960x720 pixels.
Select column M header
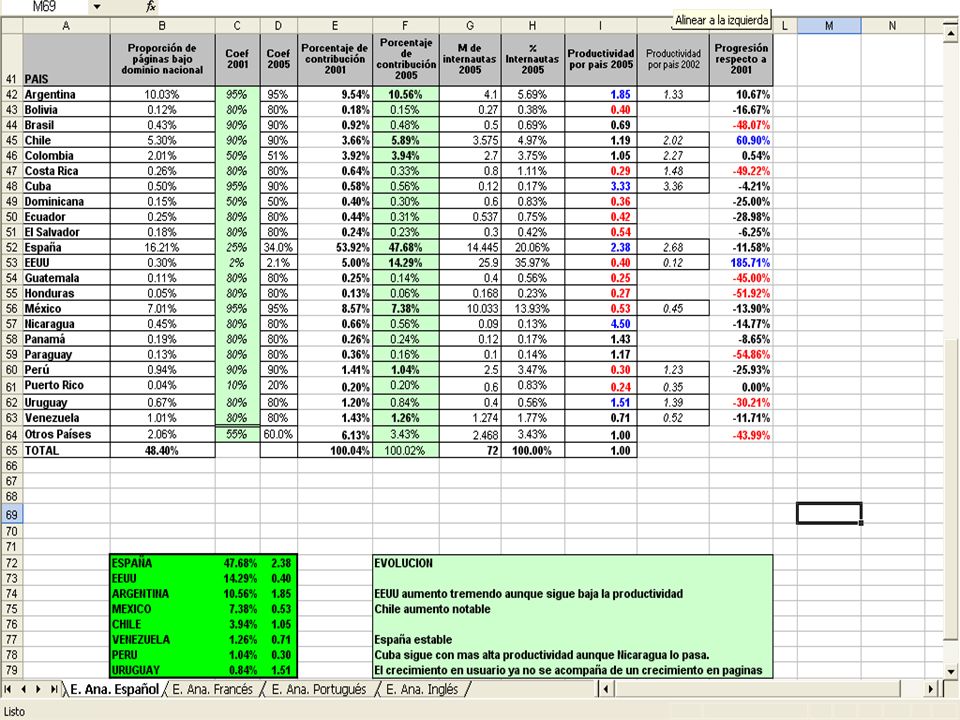829,26
